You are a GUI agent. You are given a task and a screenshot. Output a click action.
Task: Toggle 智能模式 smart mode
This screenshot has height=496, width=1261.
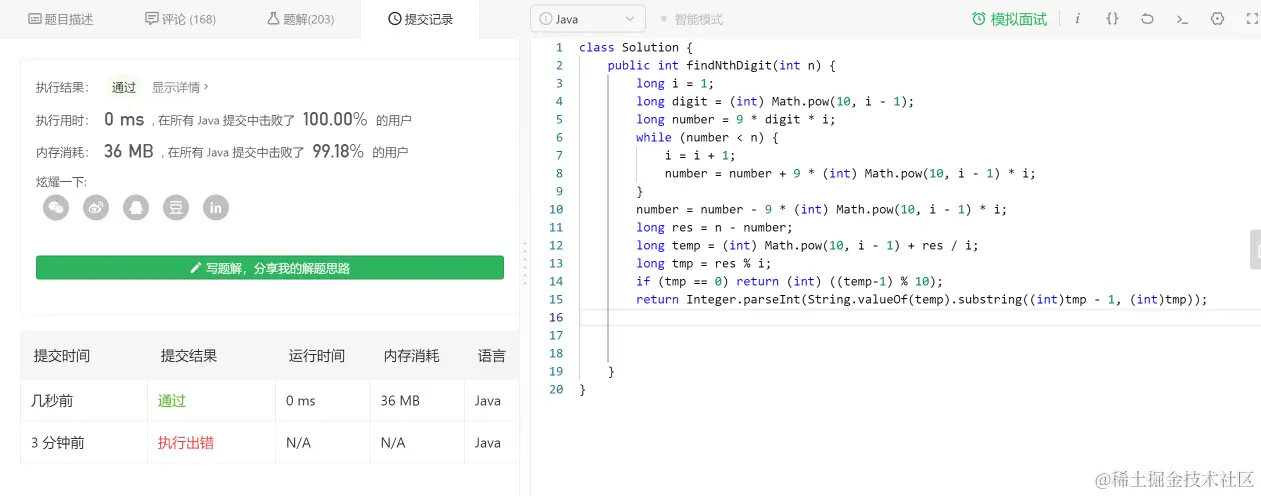[x=691, y=19]
